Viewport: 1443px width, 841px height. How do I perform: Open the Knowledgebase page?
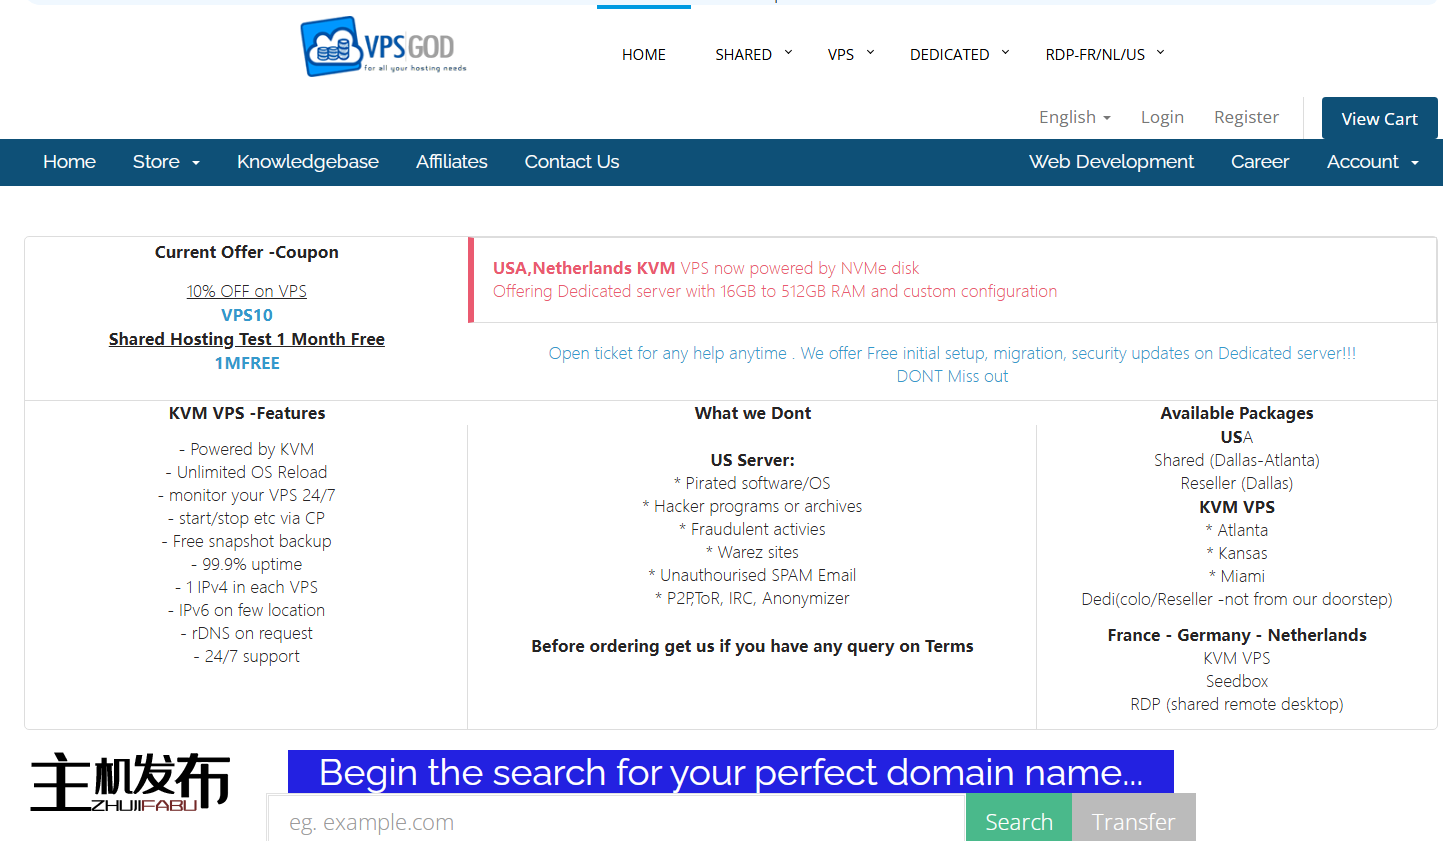[x=307, y=162]
